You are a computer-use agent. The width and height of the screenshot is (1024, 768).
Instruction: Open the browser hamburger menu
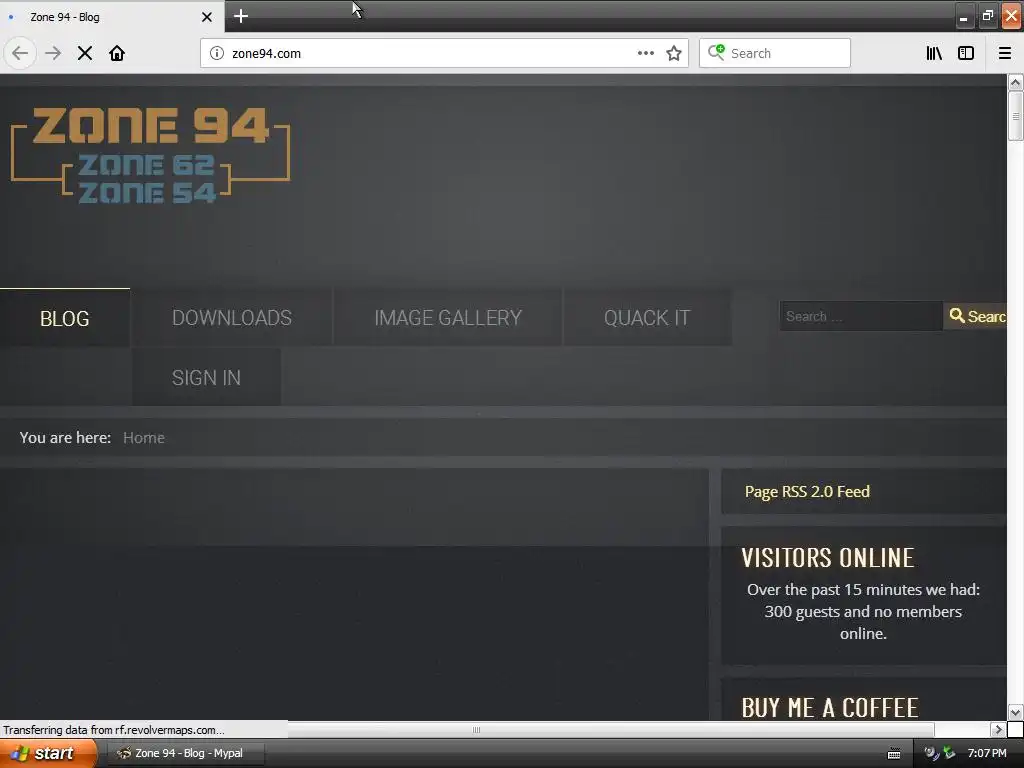(1004, 53)
